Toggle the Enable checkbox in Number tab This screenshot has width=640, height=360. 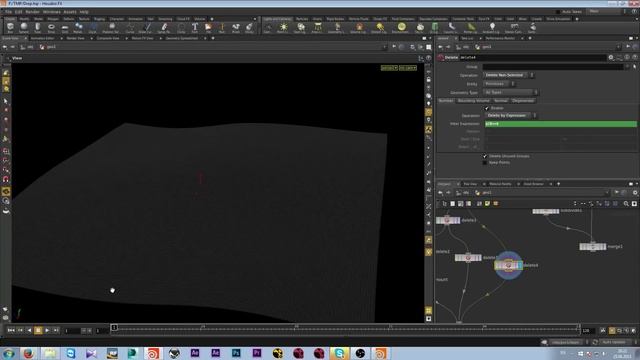pos(487,108)
